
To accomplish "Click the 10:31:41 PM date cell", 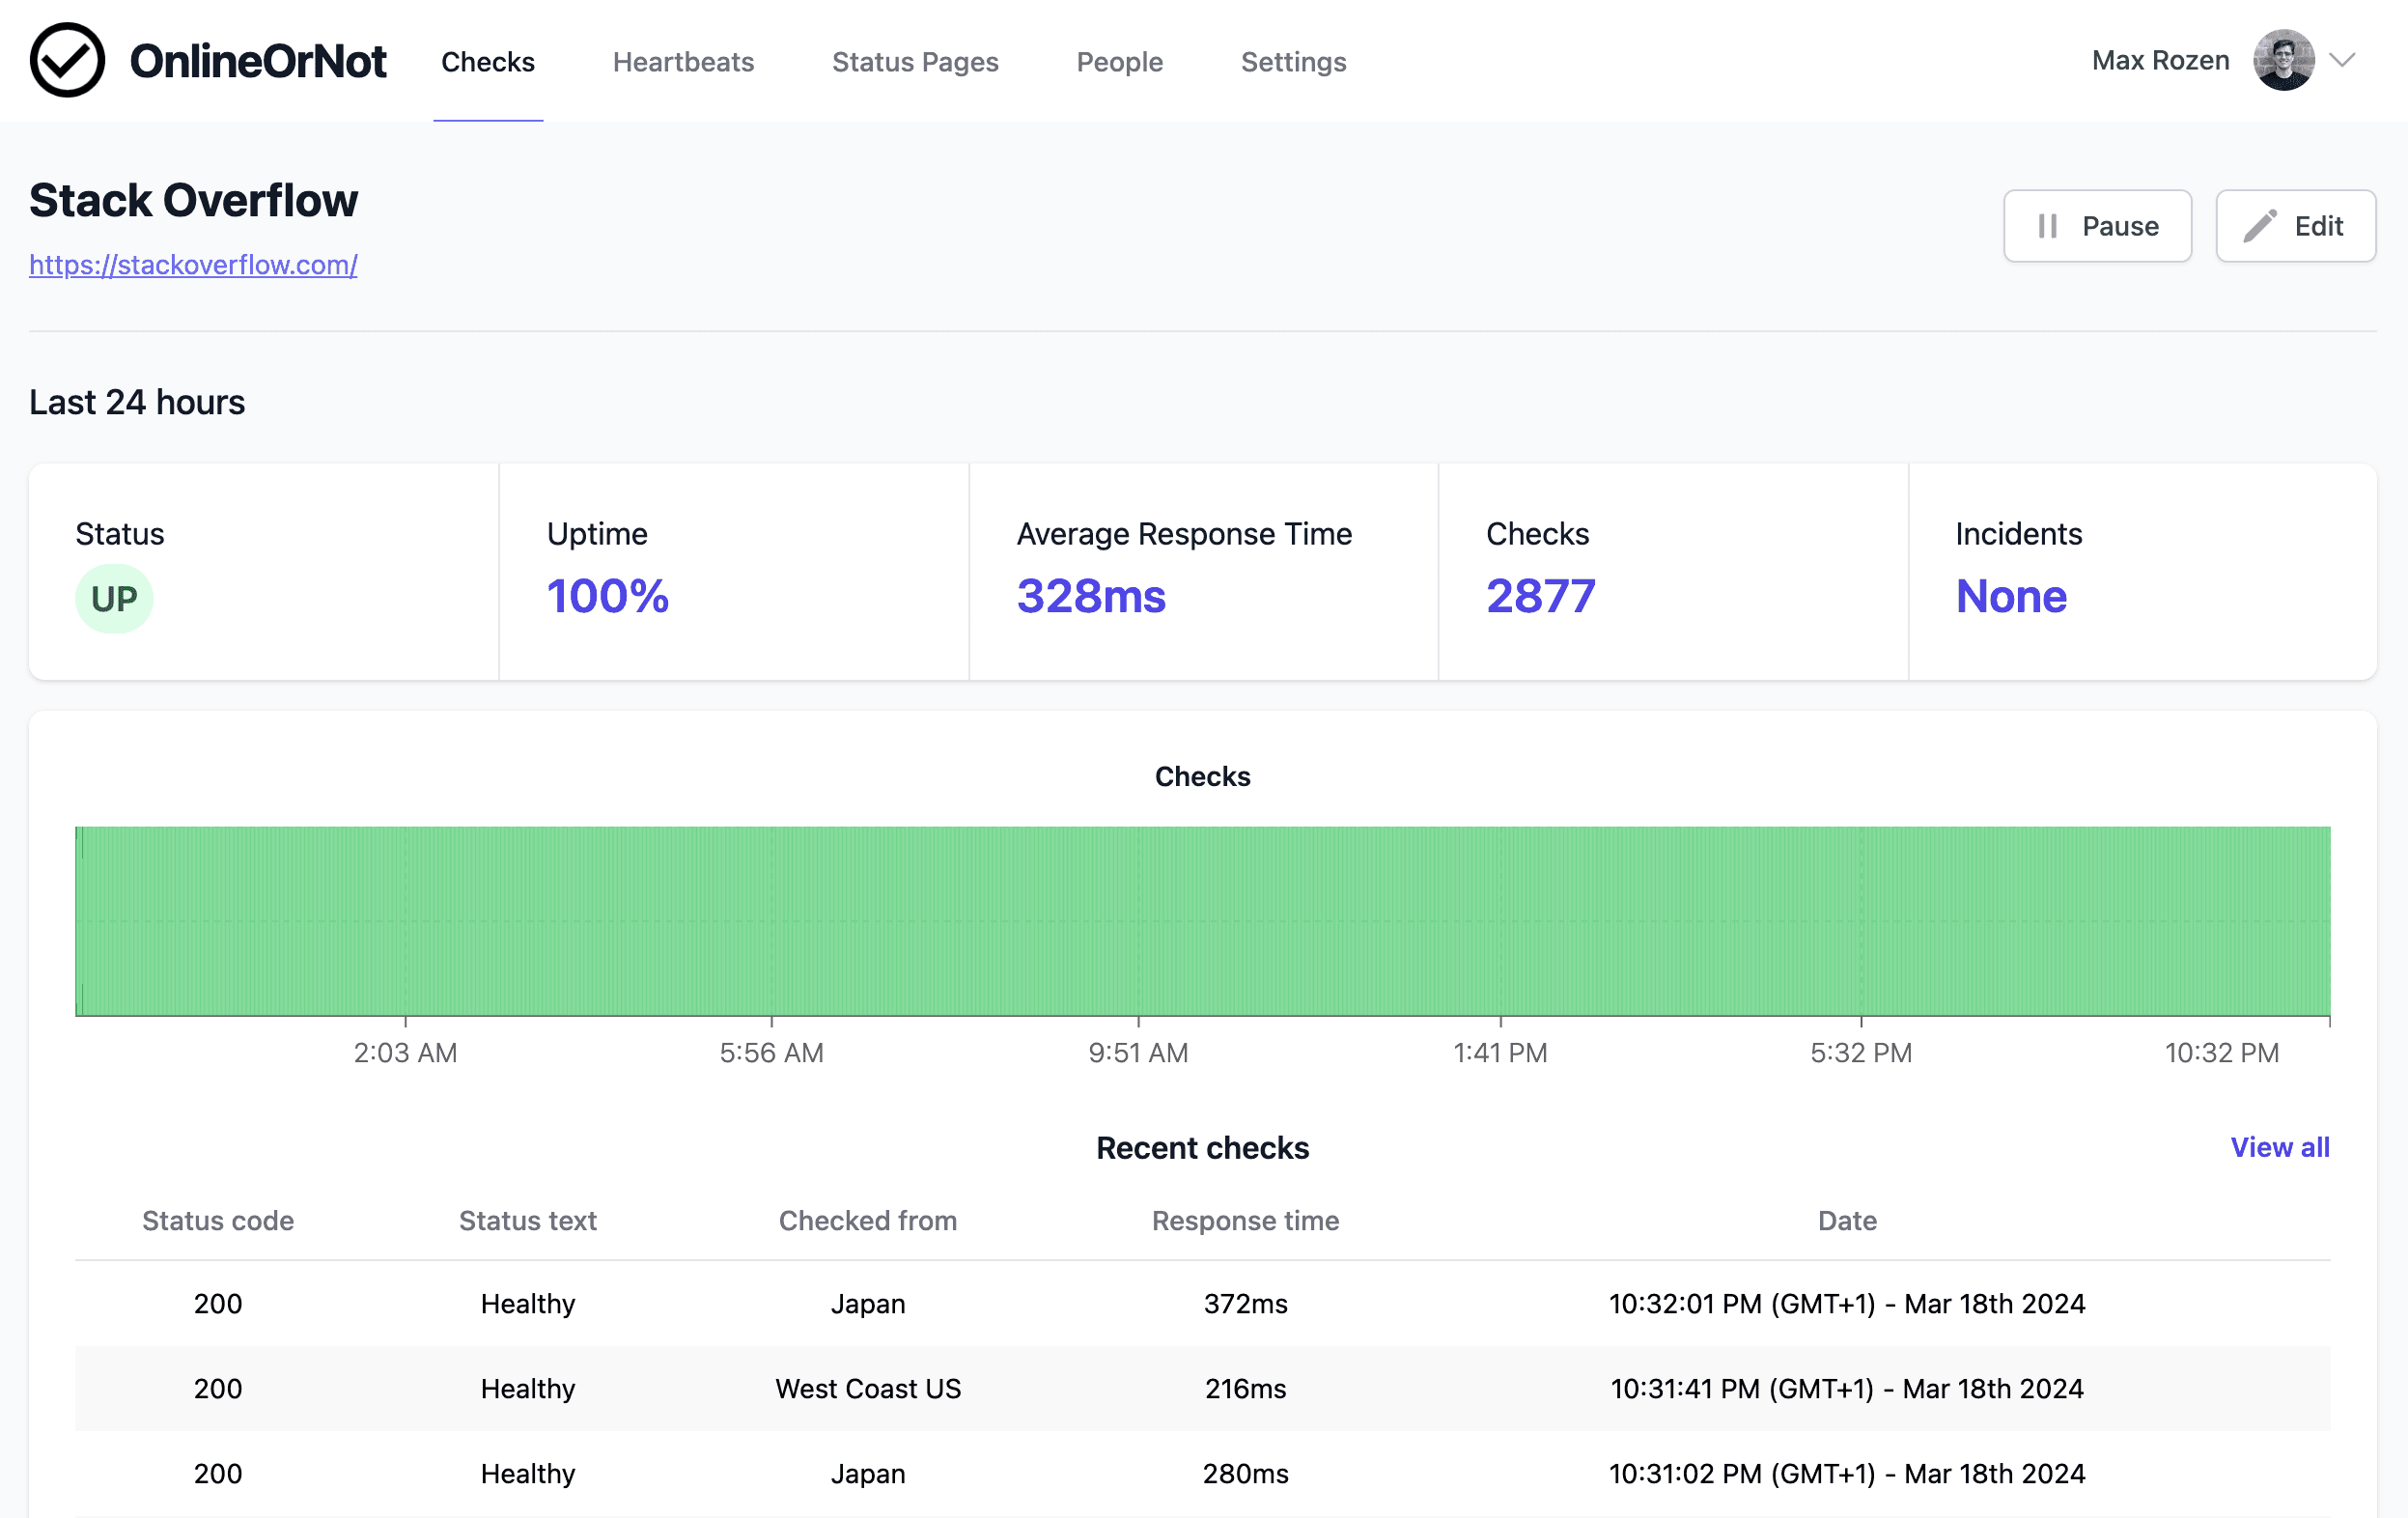I will point(1847,1388).
